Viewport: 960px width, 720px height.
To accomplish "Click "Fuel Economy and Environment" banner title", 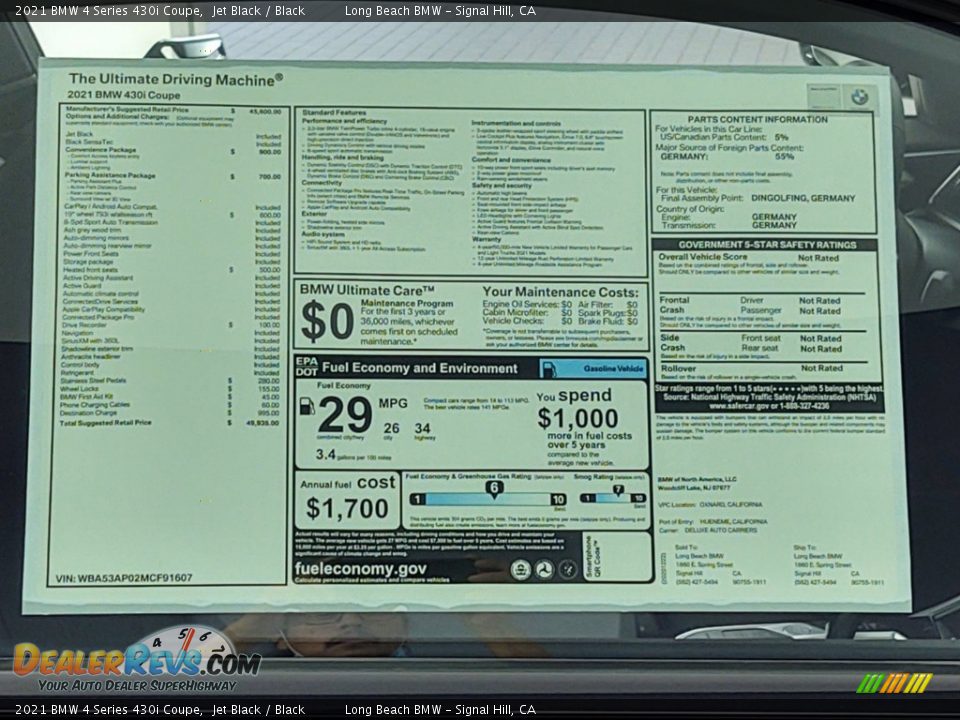I will tap(419, 368).
